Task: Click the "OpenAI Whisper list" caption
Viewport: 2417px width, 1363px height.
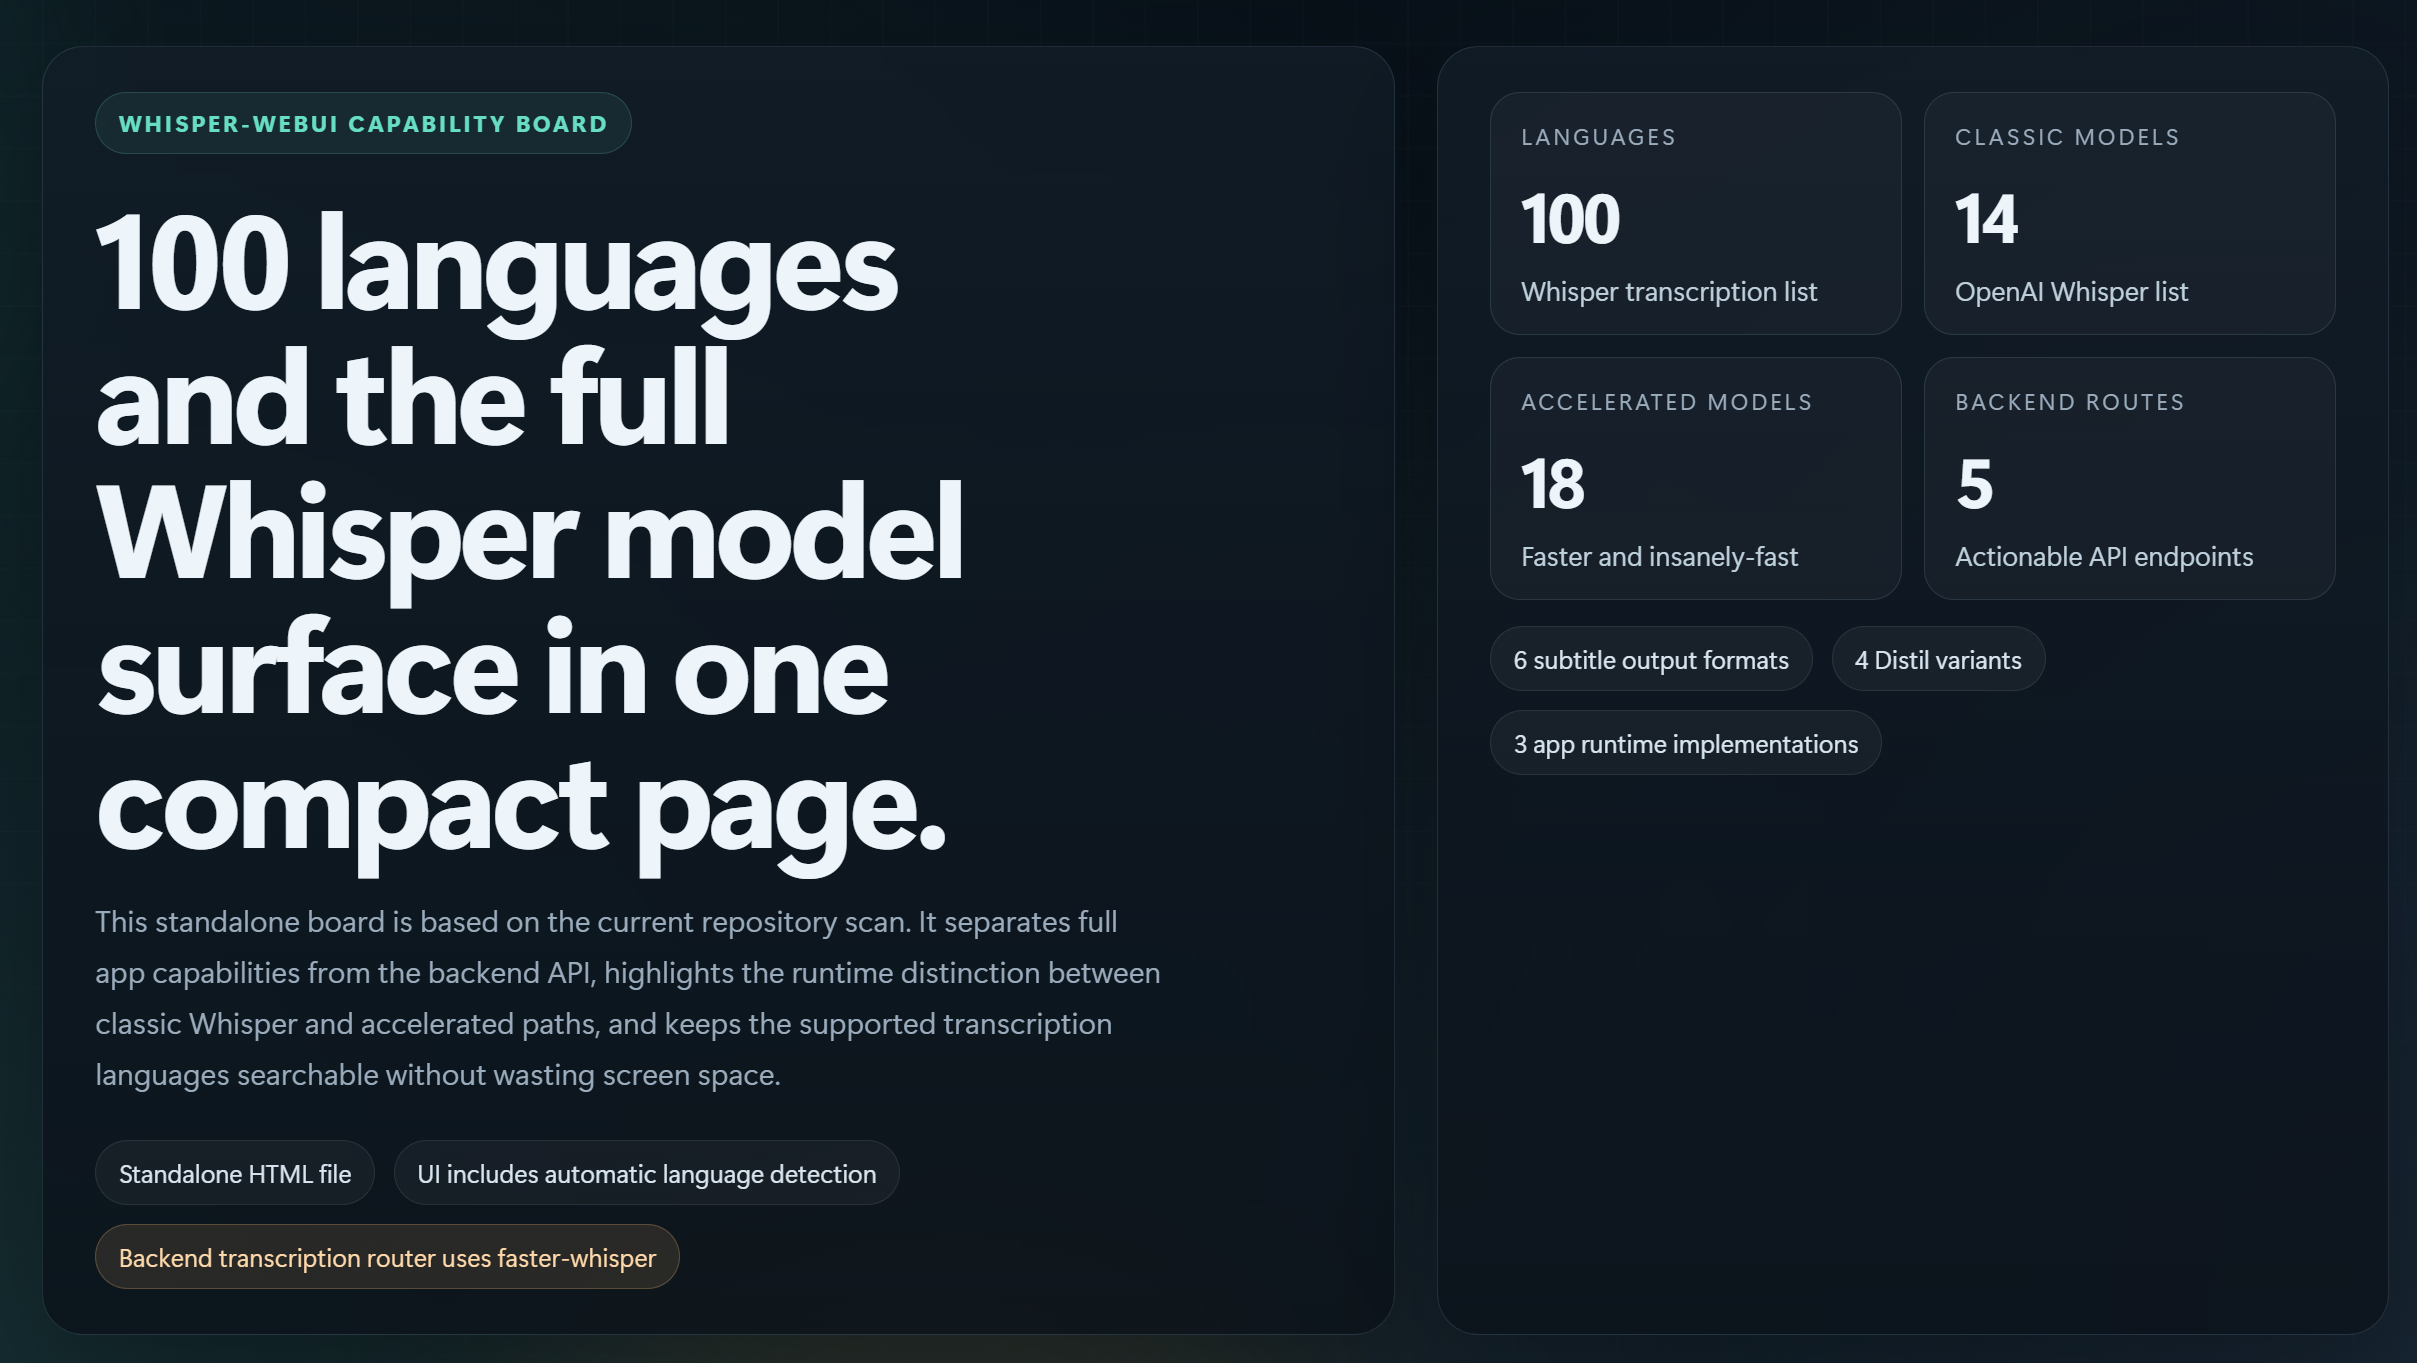Action: tap(2072, 292)
